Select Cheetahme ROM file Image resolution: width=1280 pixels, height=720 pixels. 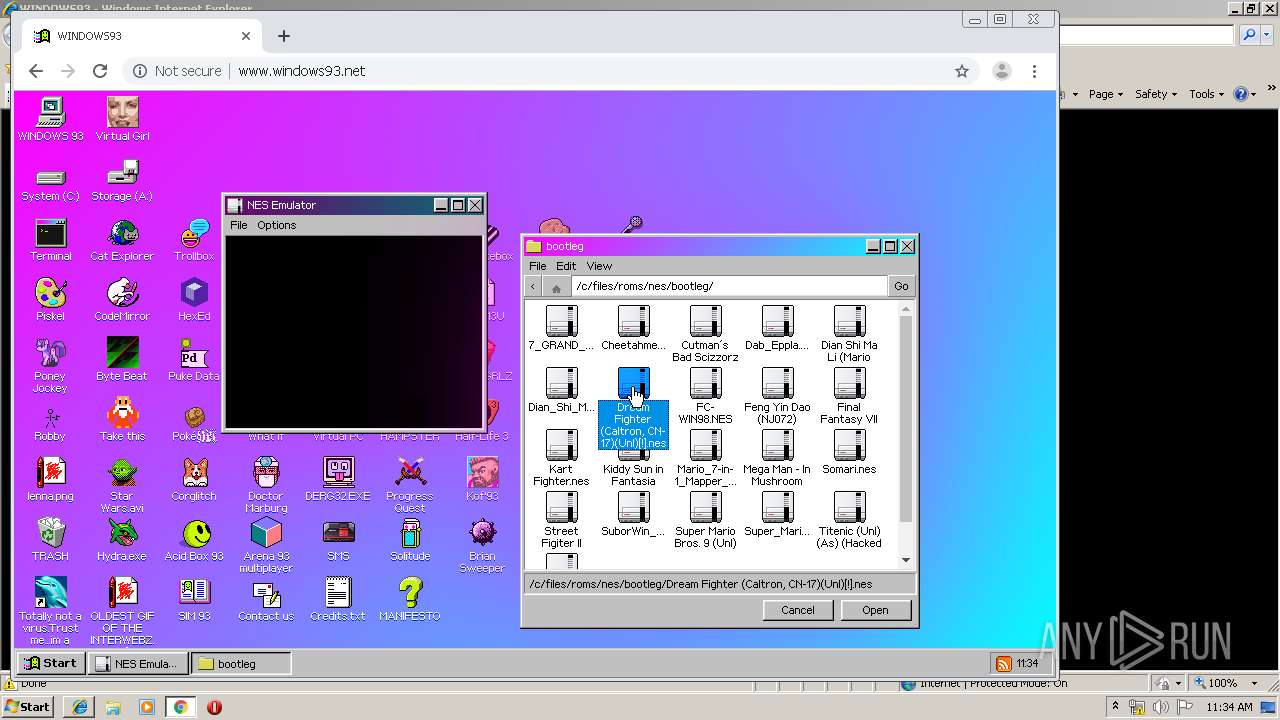tap(633, 328)
